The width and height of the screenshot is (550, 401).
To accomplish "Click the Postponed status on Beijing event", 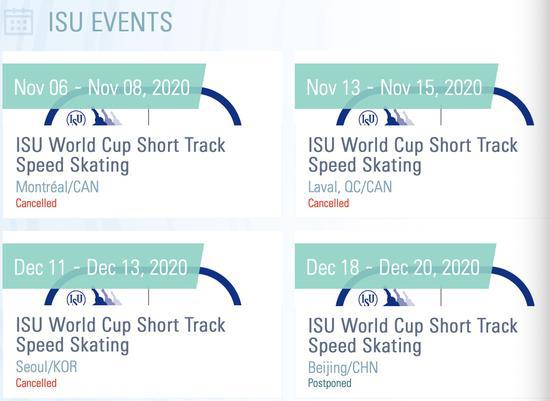I will (x=329, y=383).
